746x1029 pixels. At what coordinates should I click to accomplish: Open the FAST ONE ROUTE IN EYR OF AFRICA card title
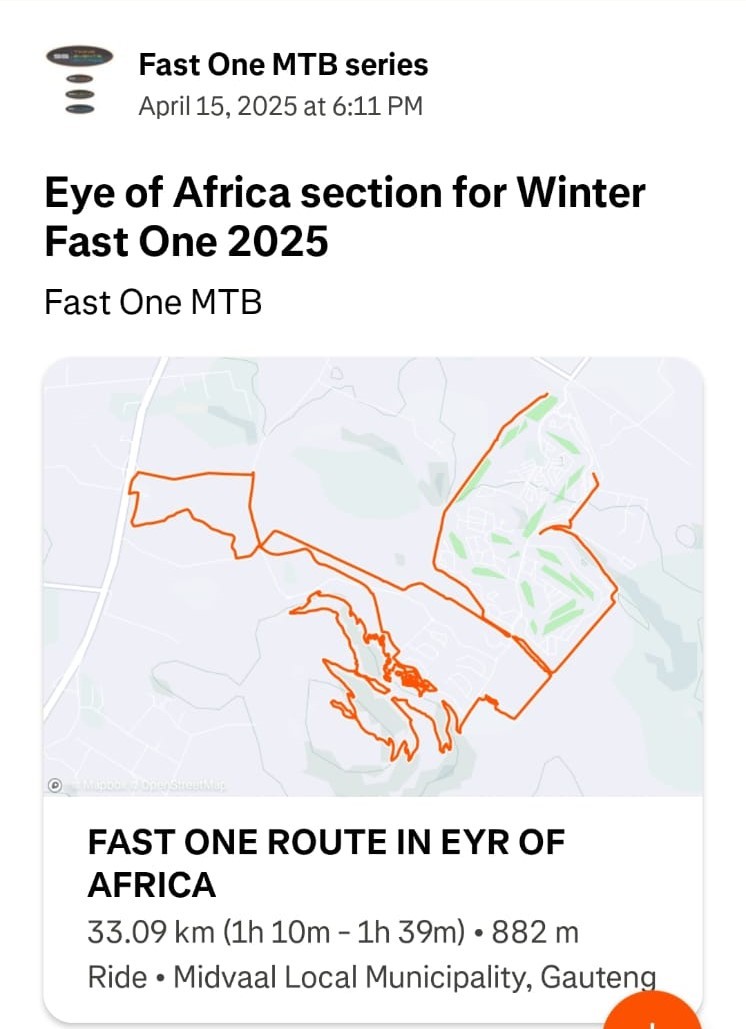(x=326, y=863)
